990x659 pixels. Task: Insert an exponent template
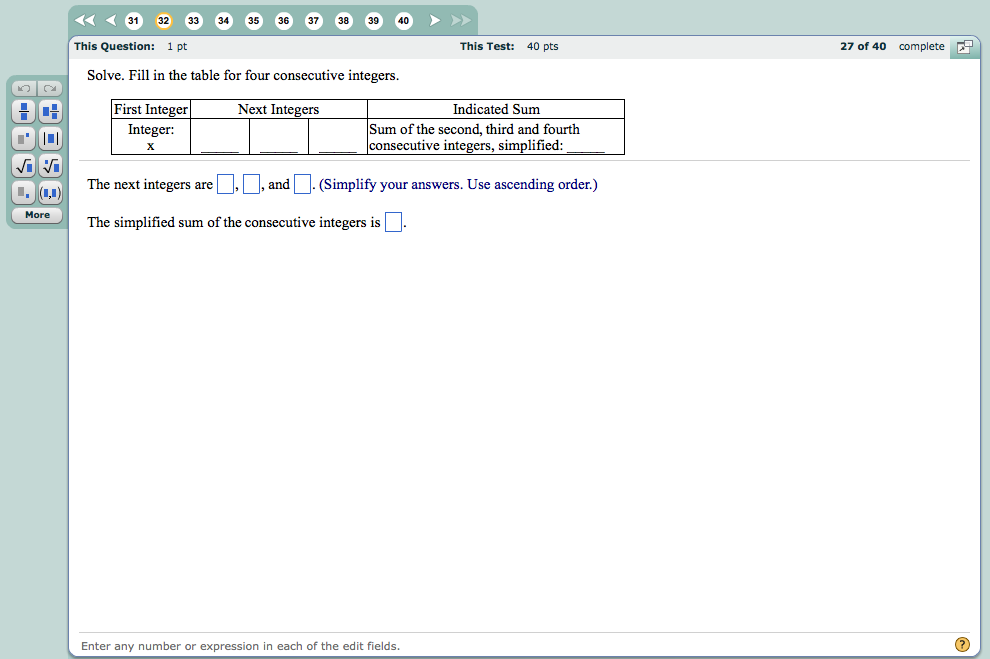(x=23, y=138)
